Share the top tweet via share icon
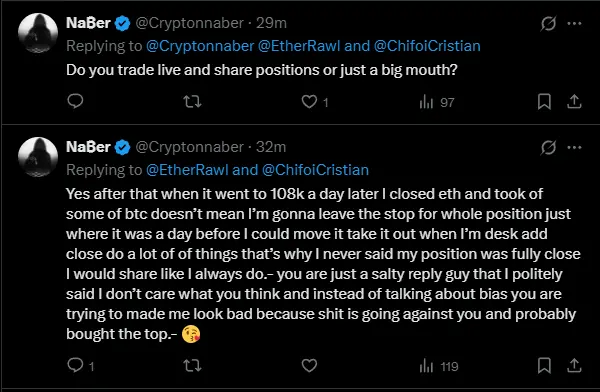Screen dimensions: 600x392 tap(574, 101)
